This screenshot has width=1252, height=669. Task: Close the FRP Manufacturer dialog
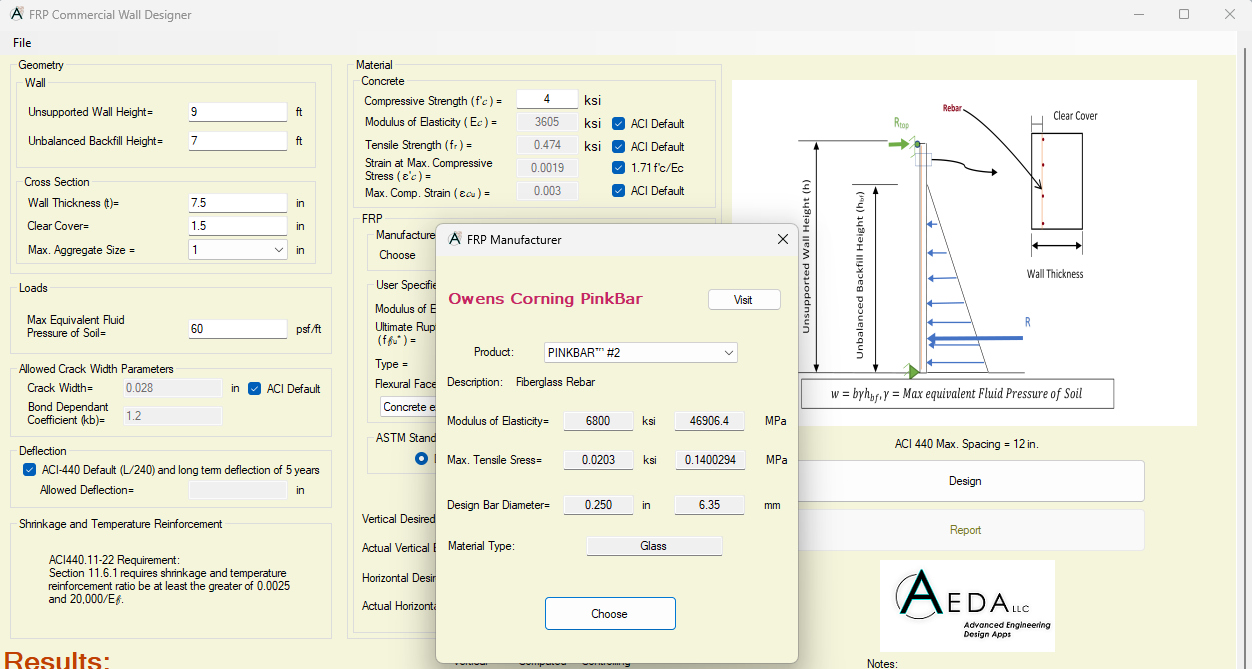pyautogui.click(x=783, y=239)
